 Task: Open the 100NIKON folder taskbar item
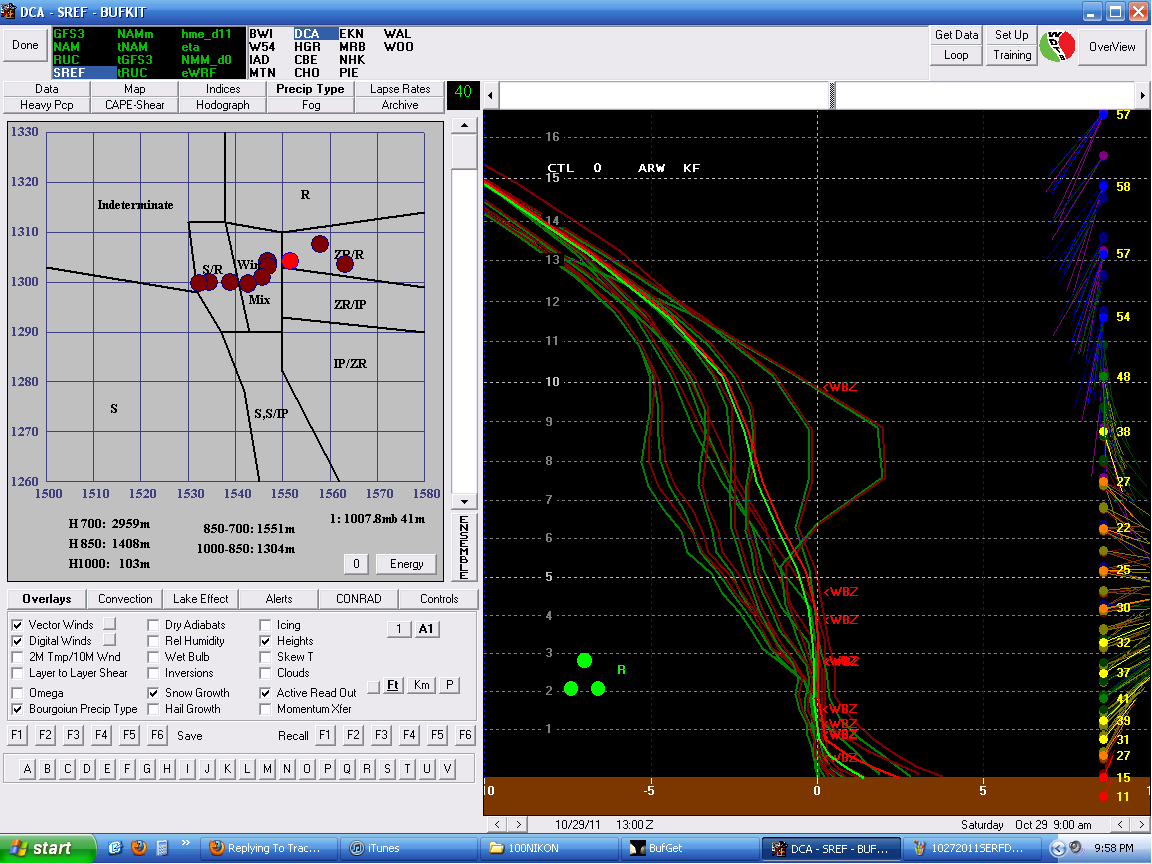(x=549, y=848)
